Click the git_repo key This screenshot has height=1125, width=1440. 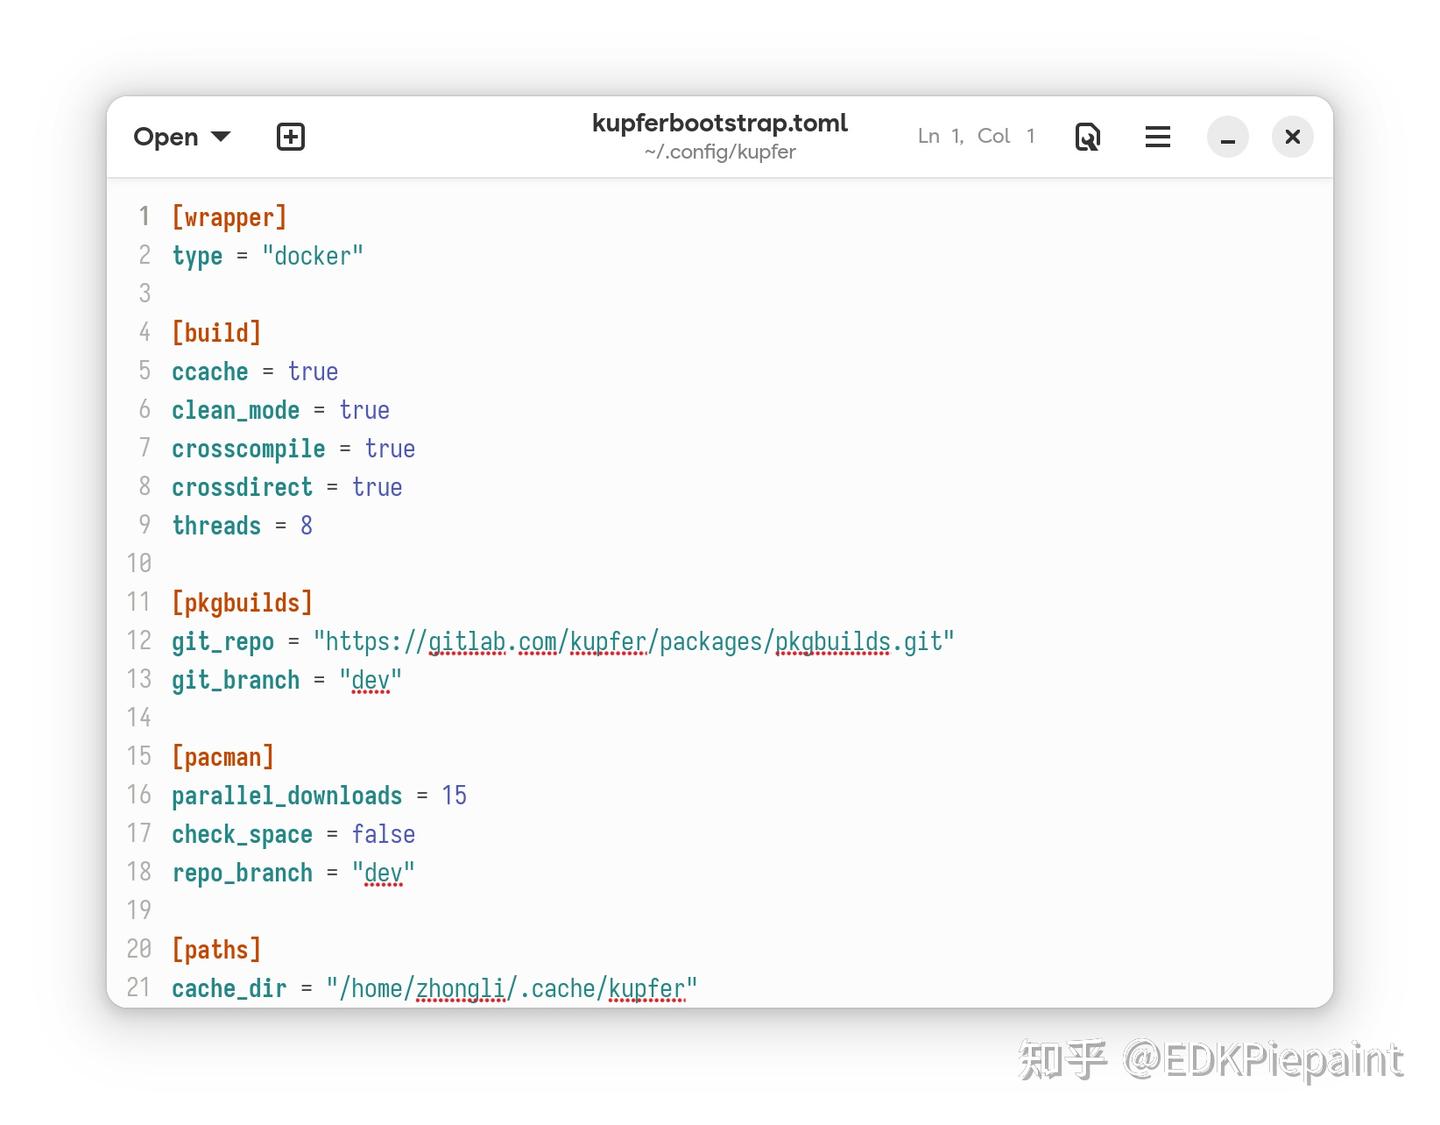click(x=223, y=641)
